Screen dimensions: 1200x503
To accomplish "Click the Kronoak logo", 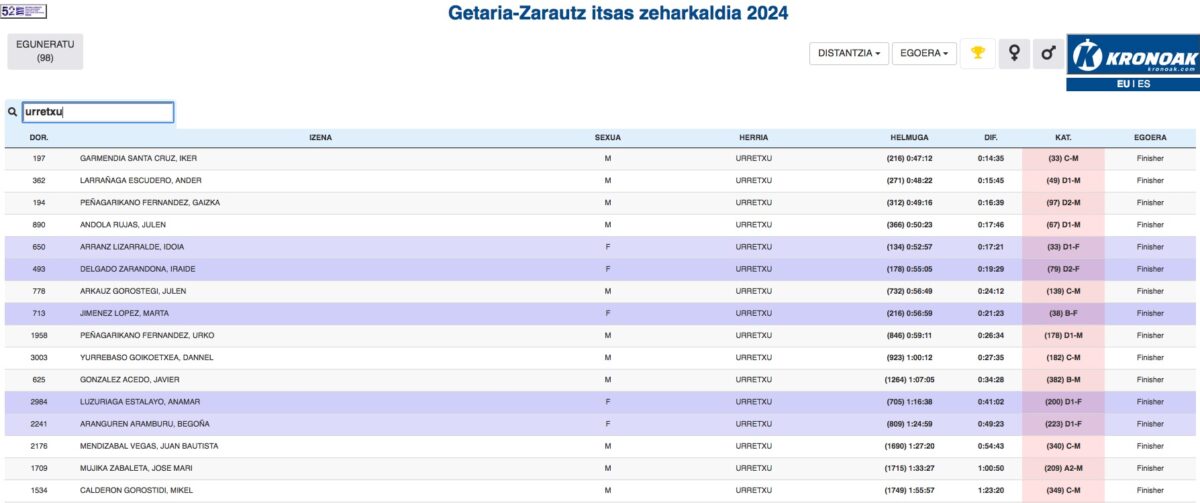I will pyautogui.click(x=1133, y=57).
